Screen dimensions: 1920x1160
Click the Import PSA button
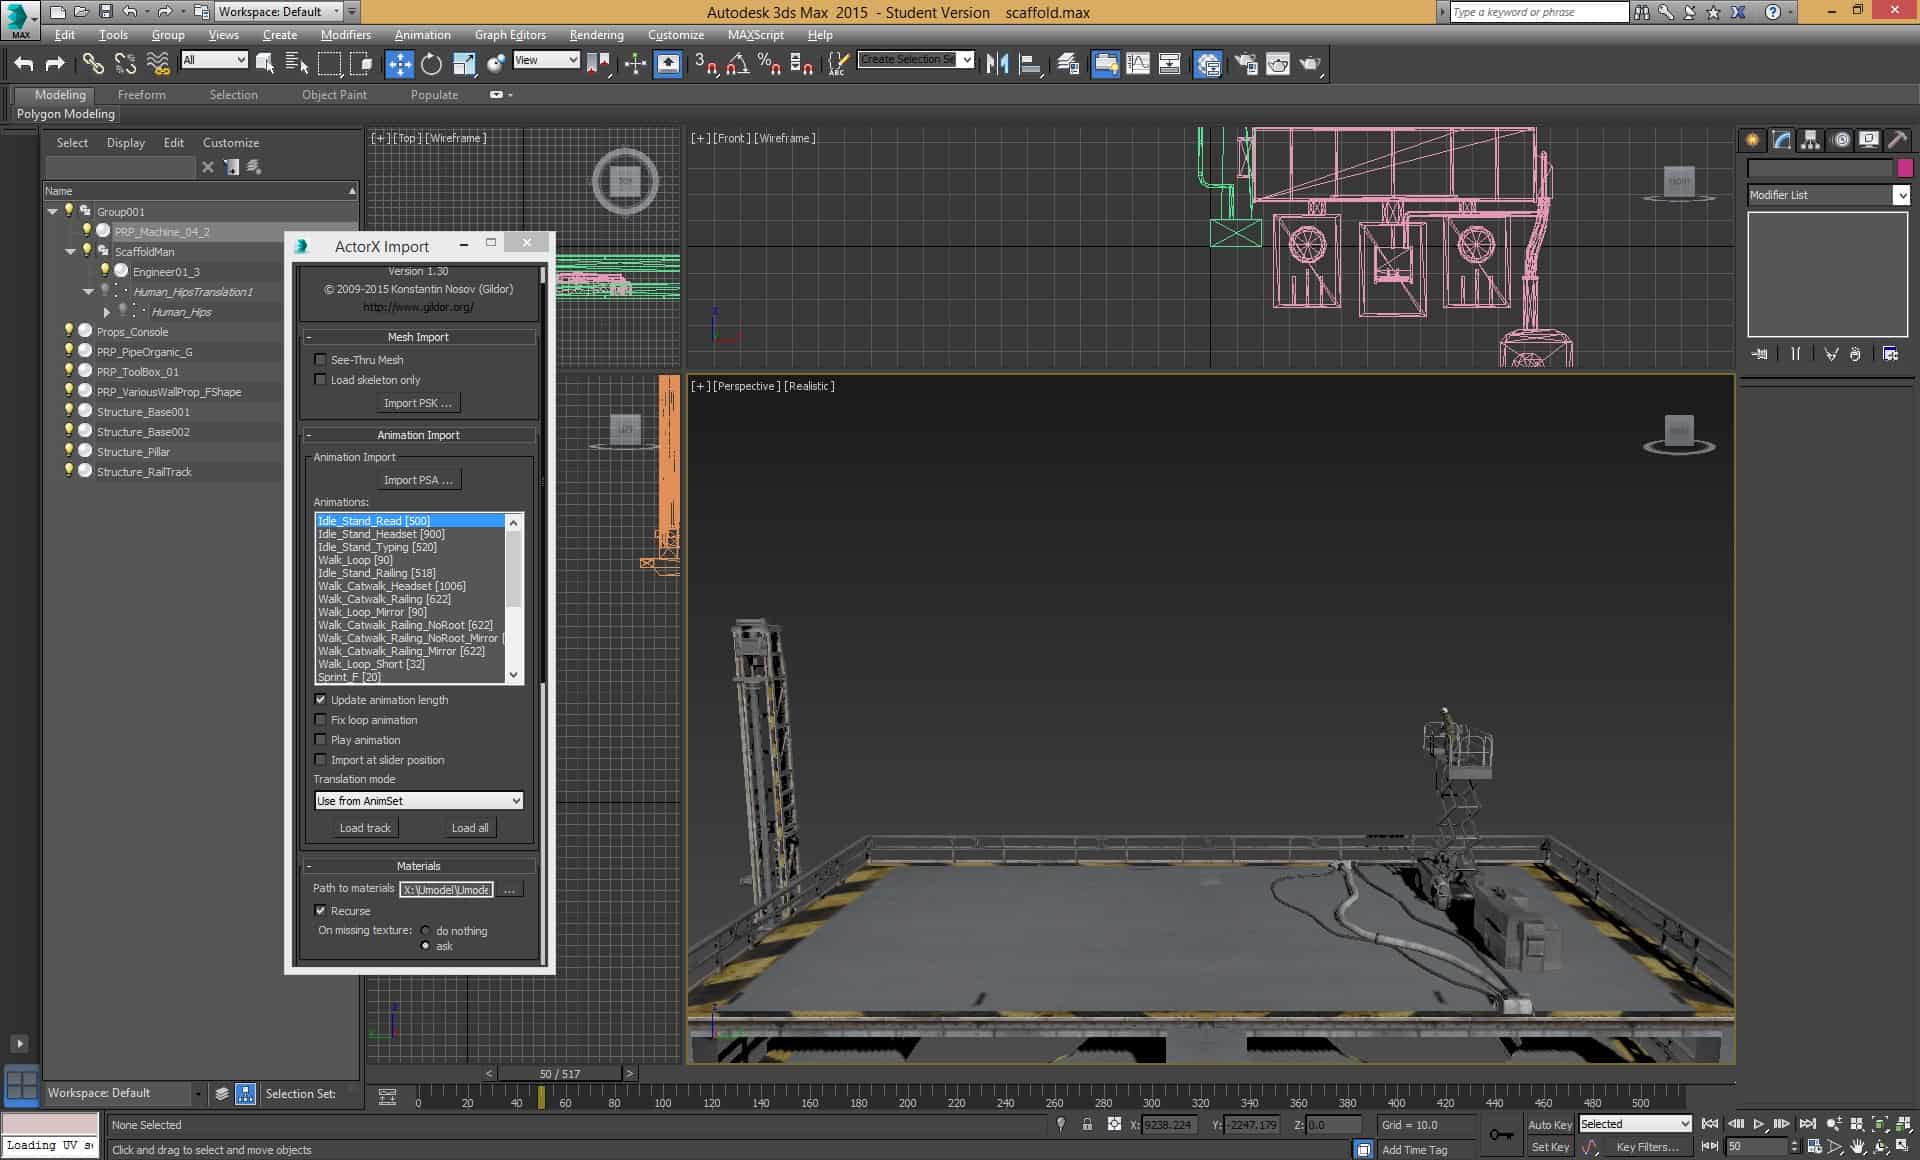click(x=418, y=480)
